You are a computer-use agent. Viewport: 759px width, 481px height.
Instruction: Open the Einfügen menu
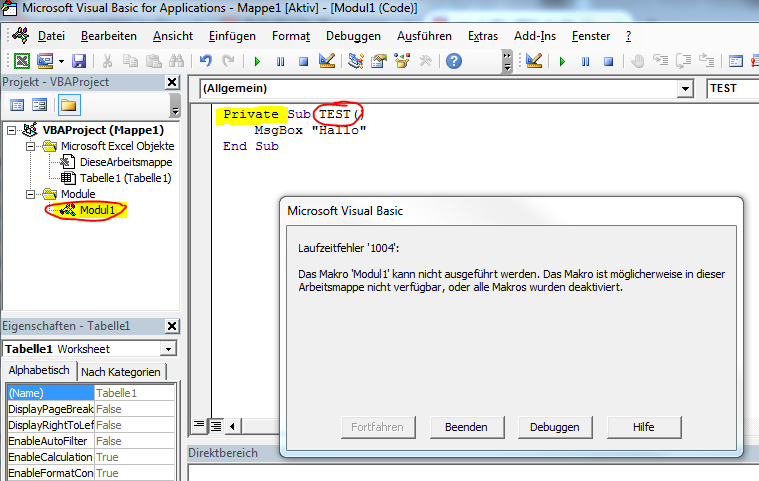coord(232,36)
